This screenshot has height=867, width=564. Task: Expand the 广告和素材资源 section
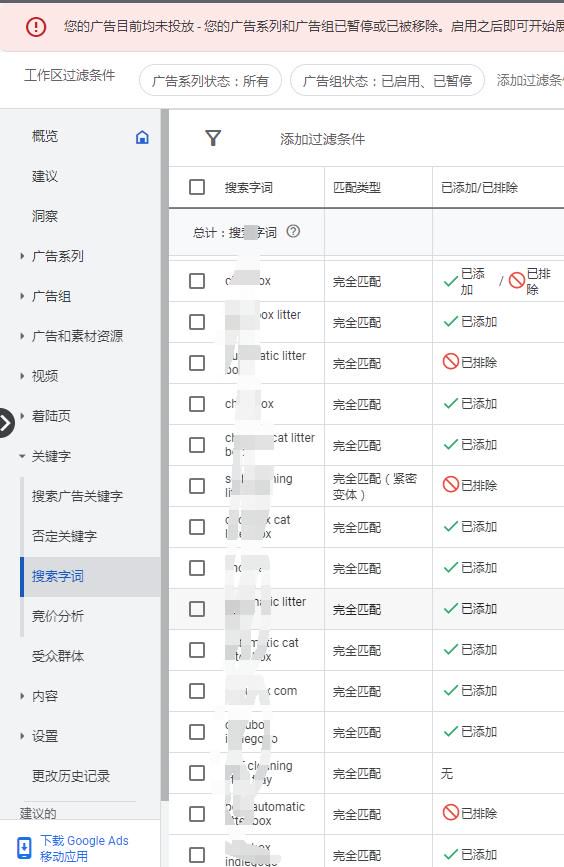pos(22,336)
